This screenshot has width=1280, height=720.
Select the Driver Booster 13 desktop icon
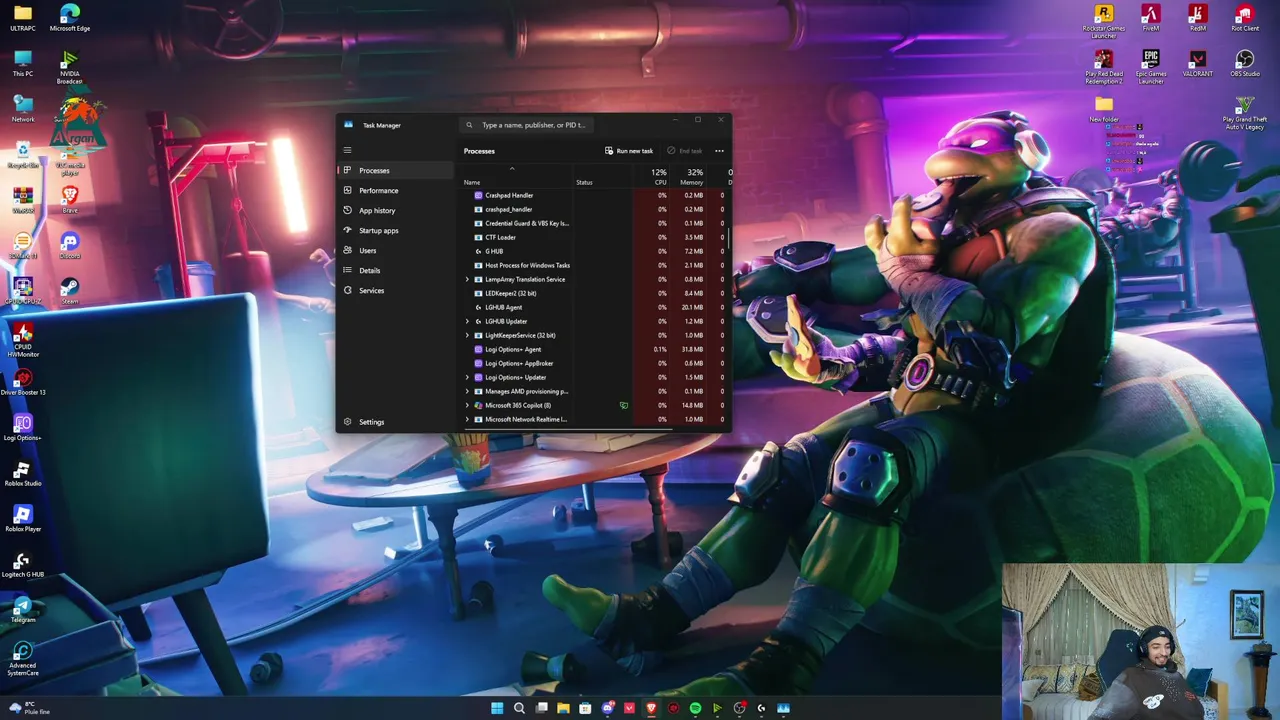click(x=22, y=382)
